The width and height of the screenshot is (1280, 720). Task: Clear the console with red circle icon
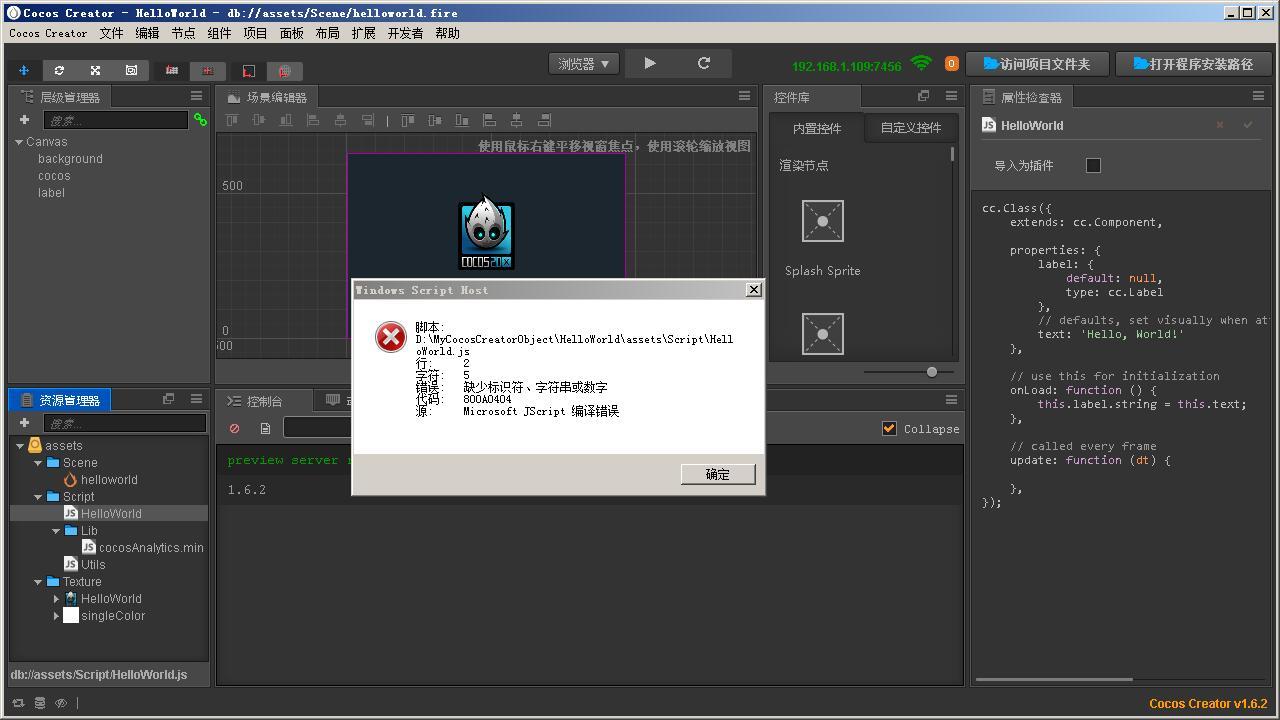point(235,428)
